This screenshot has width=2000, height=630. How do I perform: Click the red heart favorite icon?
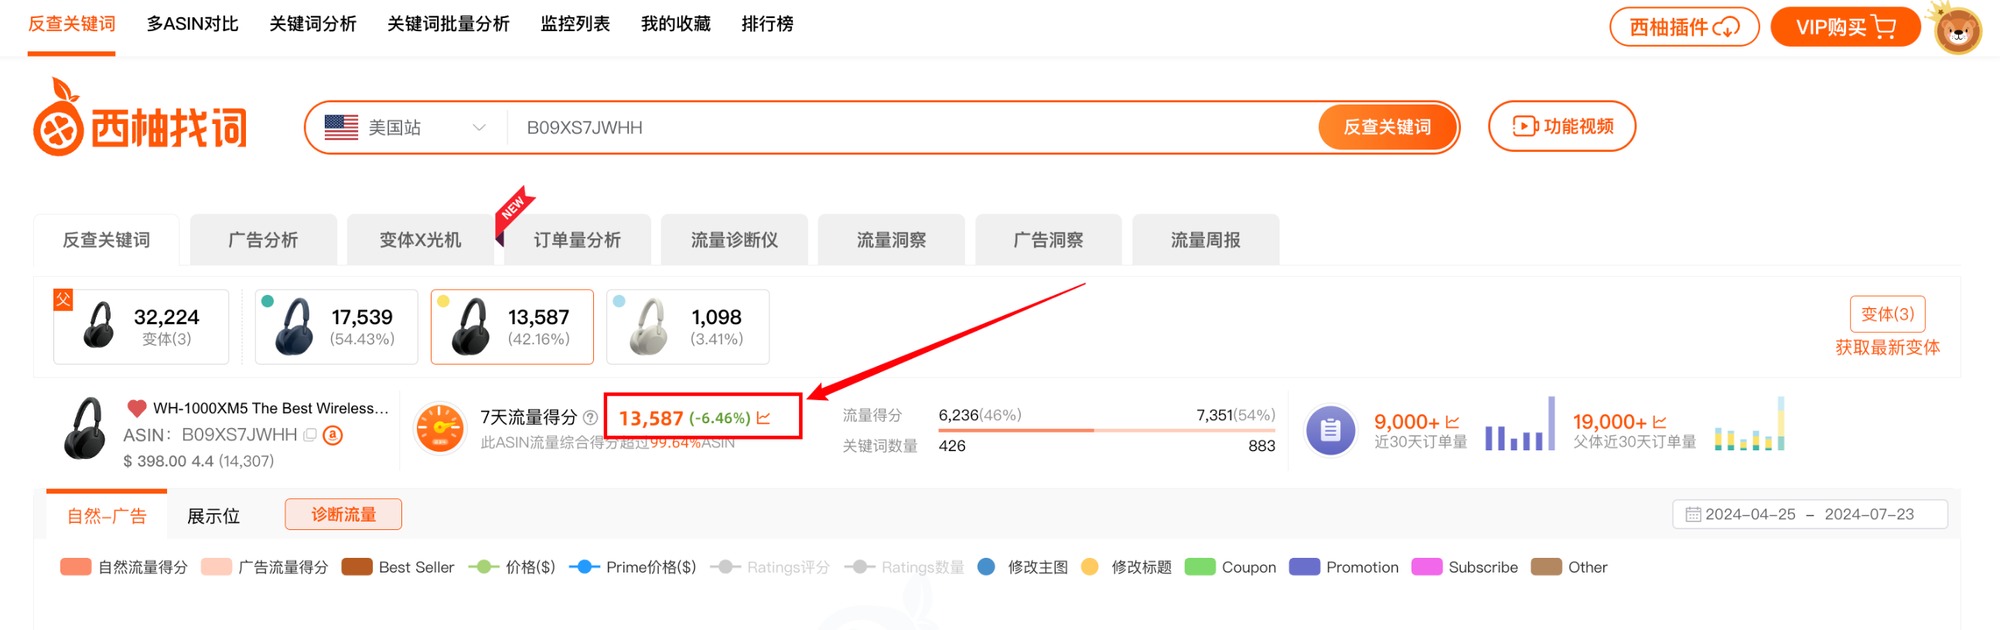[137, 408]
